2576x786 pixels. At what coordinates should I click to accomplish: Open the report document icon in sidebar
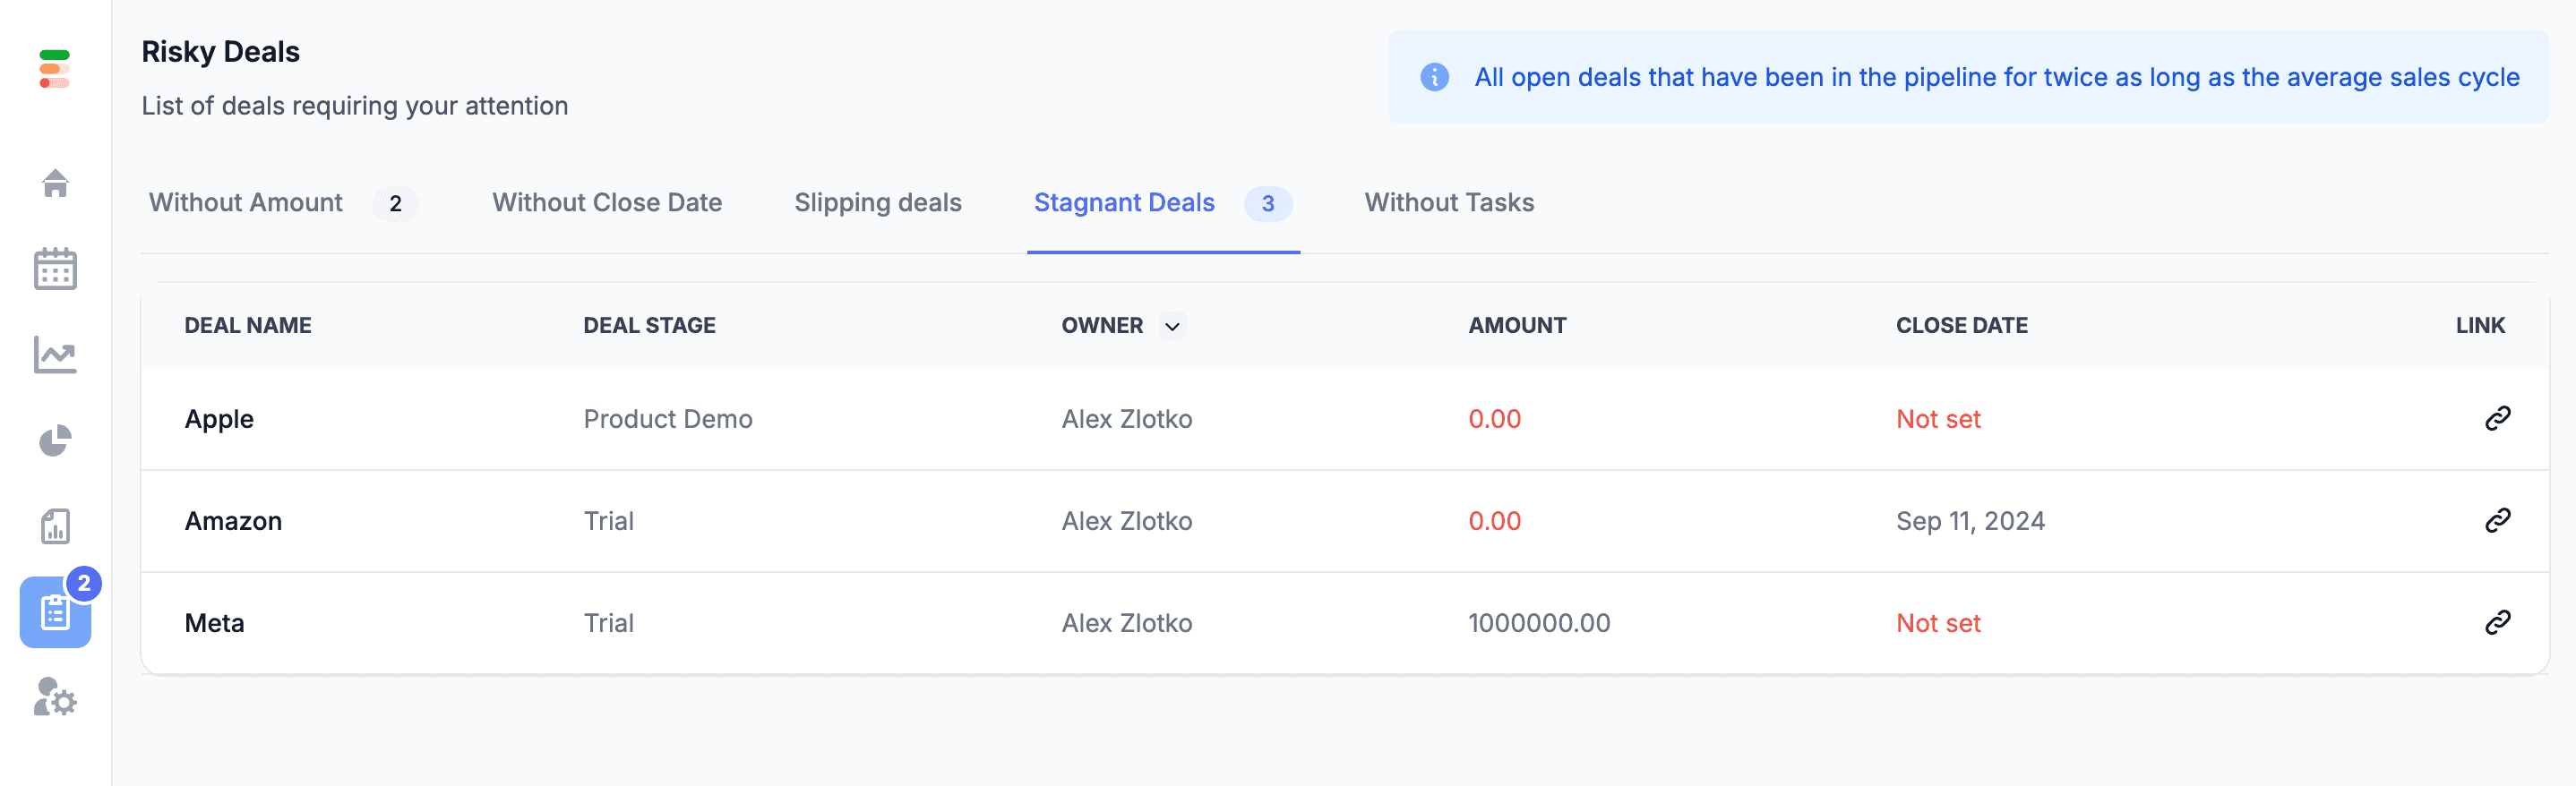point(55,526)
